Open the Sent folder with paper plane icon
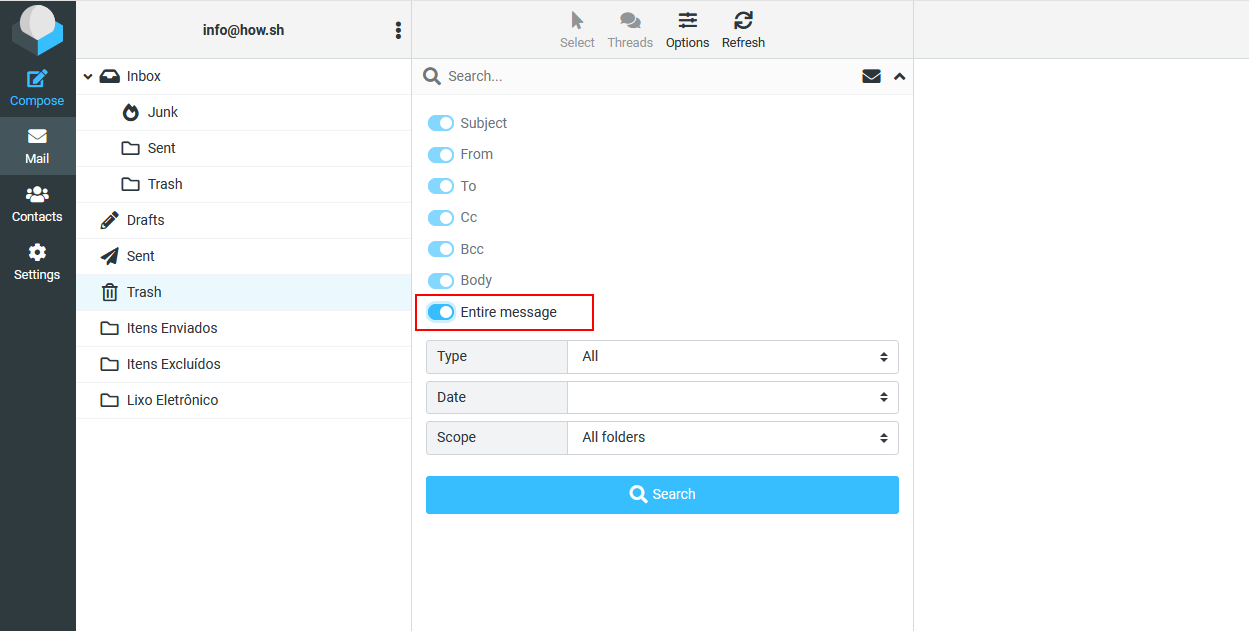The width and height of the screenshot is (1249, 631). click(243, 256)
